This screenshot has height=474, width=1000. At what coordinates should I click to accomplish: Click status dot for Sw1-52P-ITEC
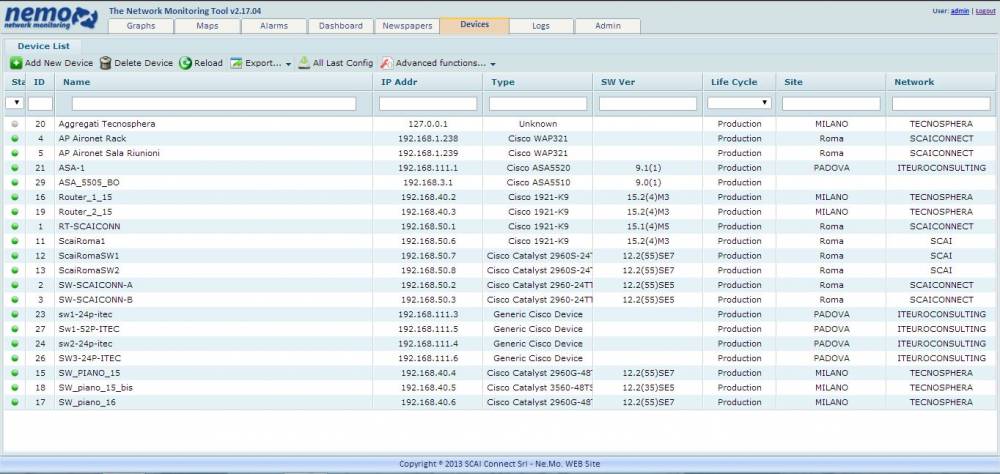tap(15, 329)
